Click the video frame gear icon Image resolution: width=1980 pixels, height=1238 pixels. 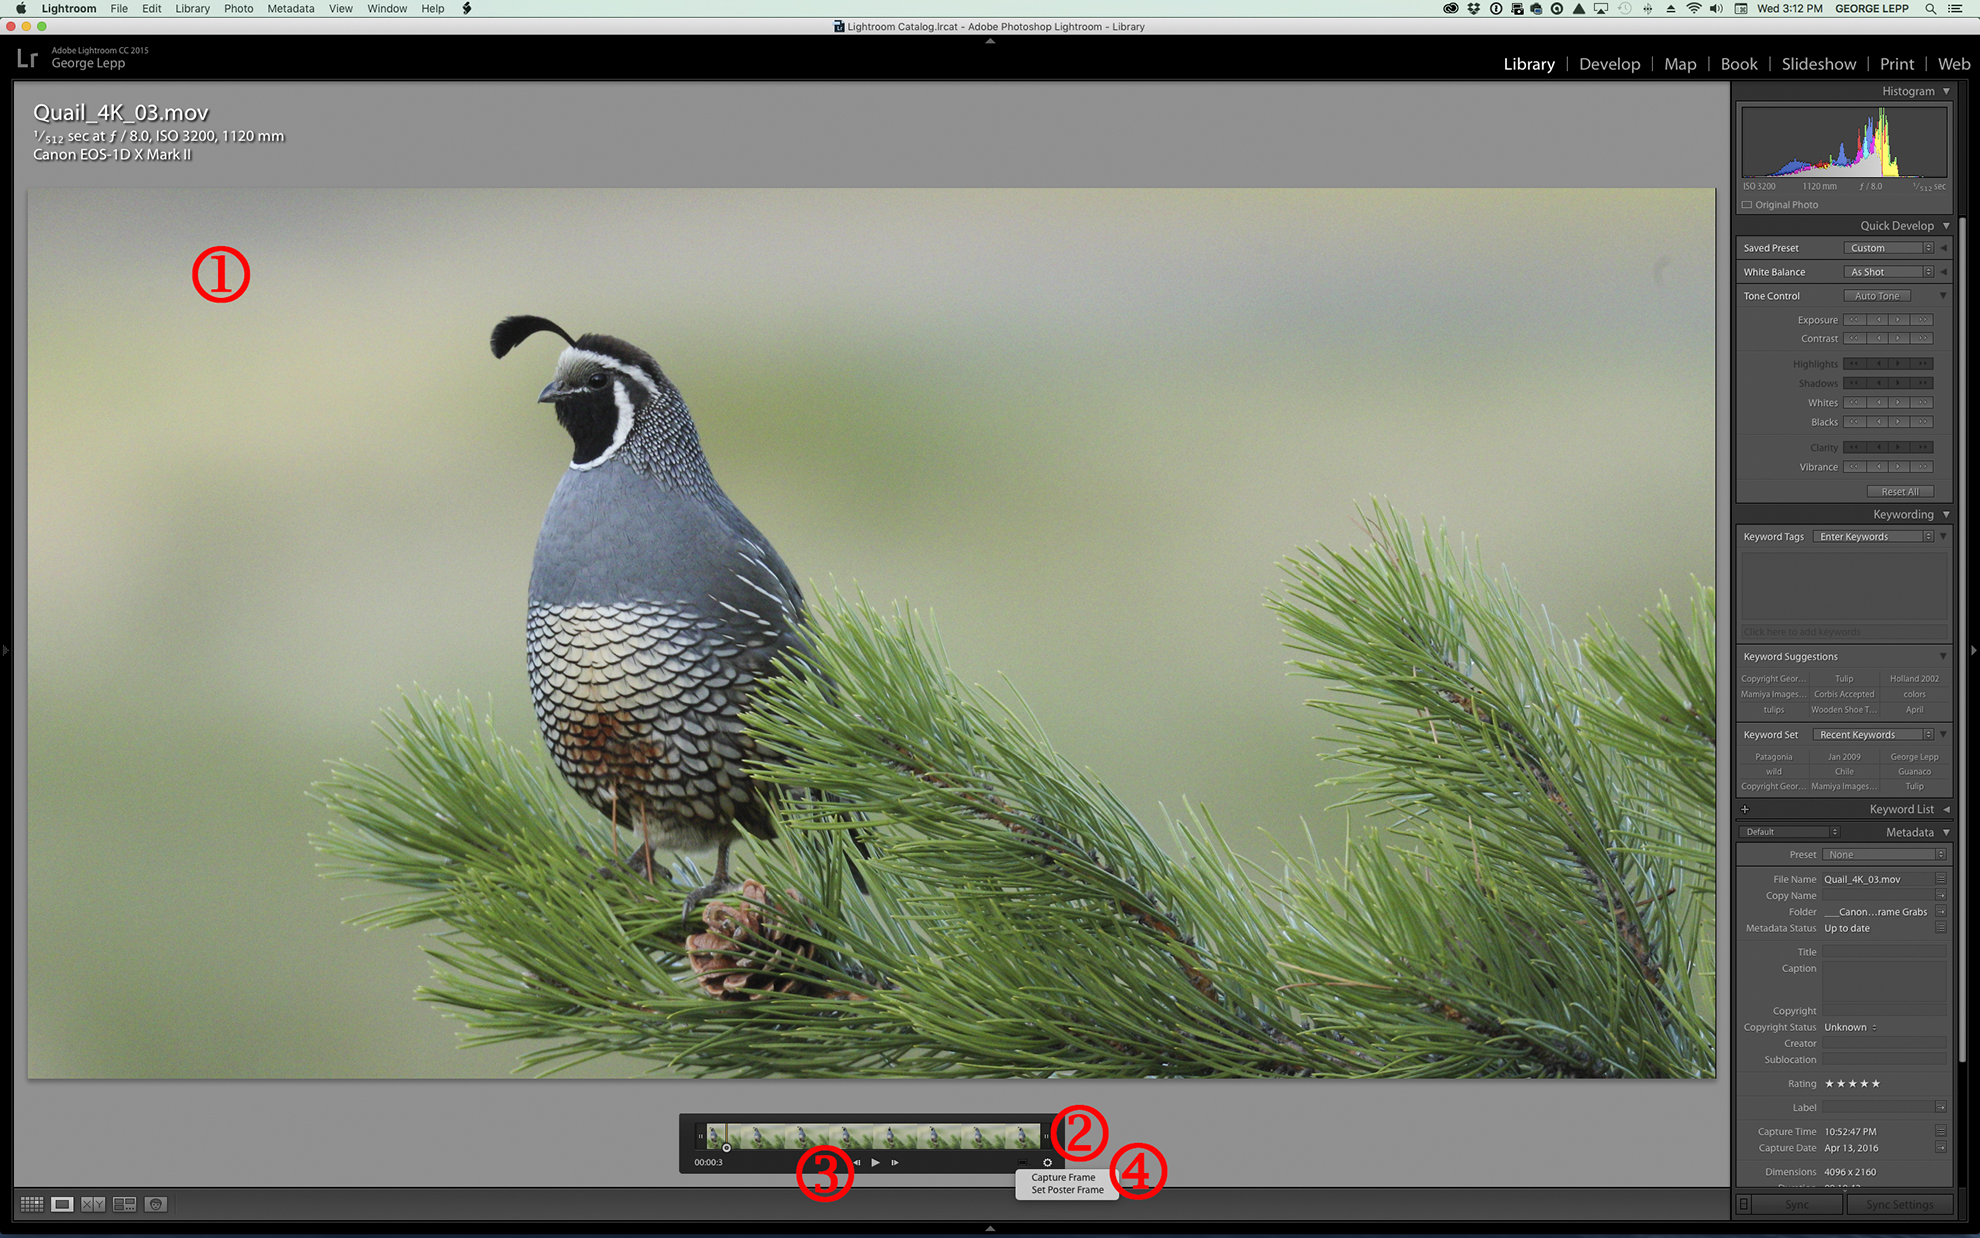[1047, 1162]
